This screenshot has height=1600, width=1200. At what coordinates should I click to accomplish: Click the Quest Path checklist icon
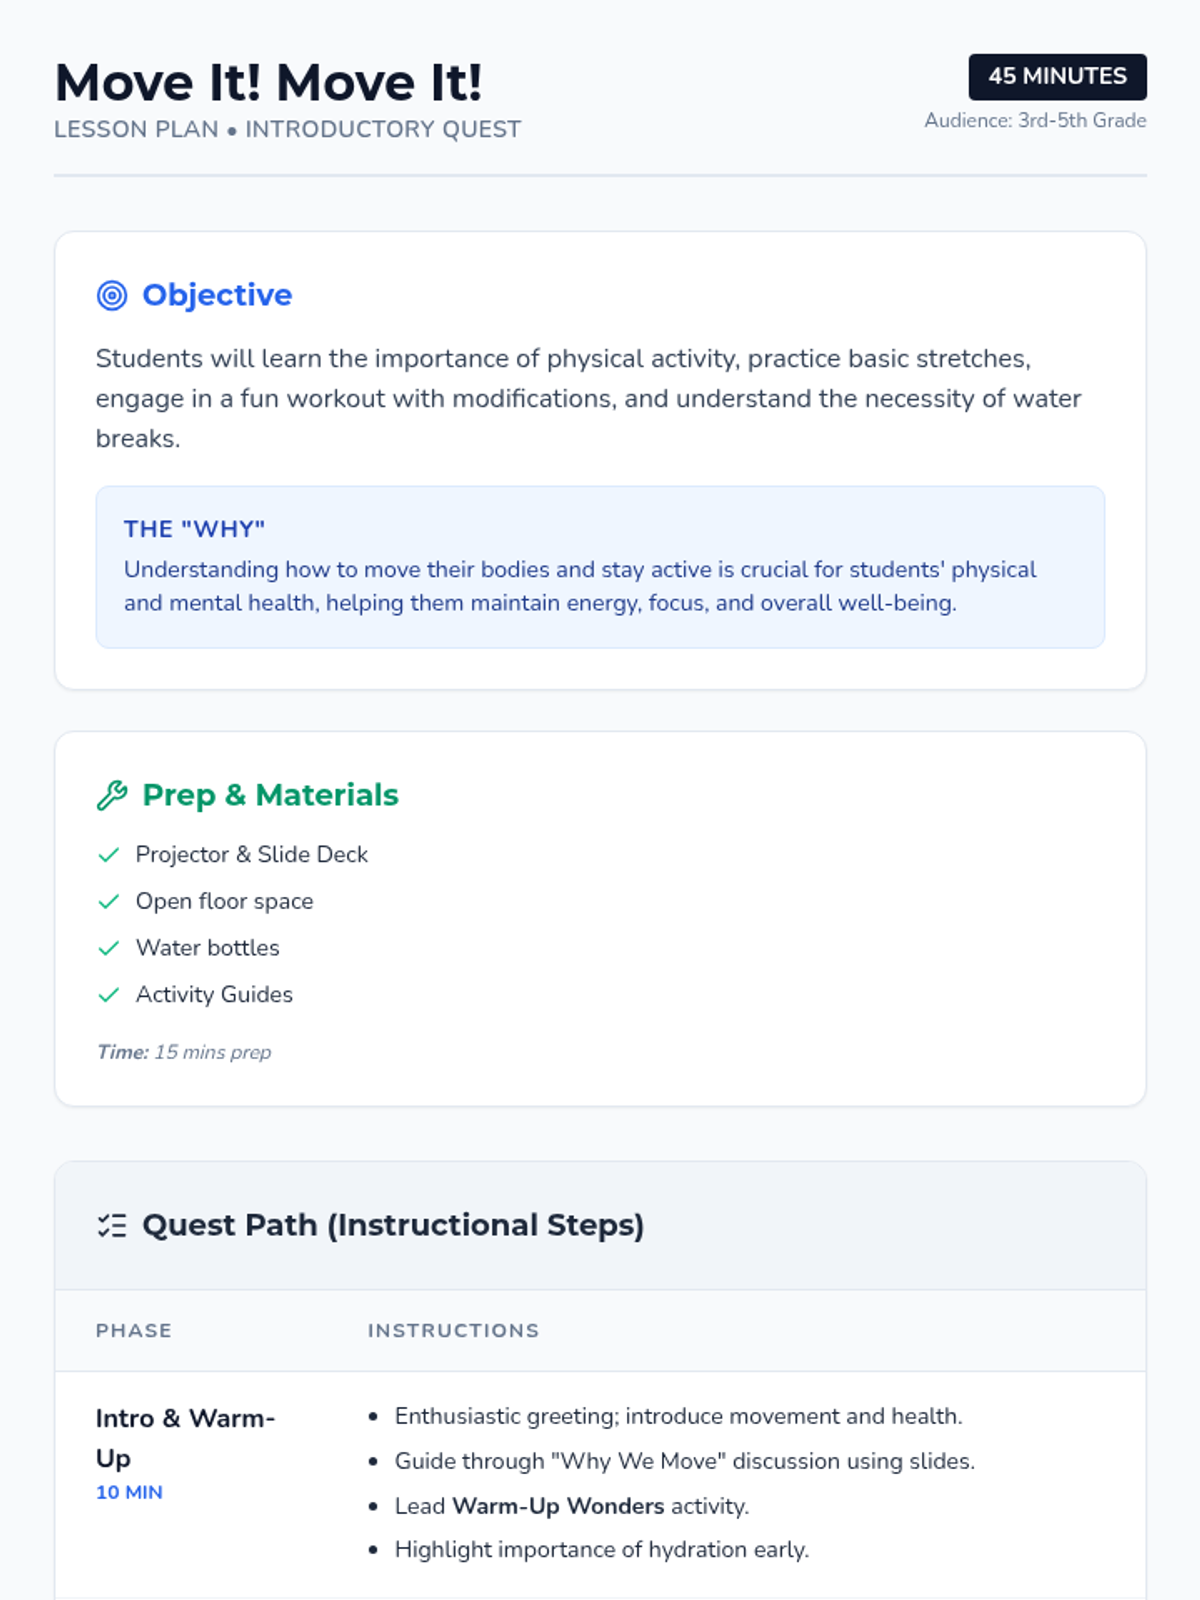112,1226
